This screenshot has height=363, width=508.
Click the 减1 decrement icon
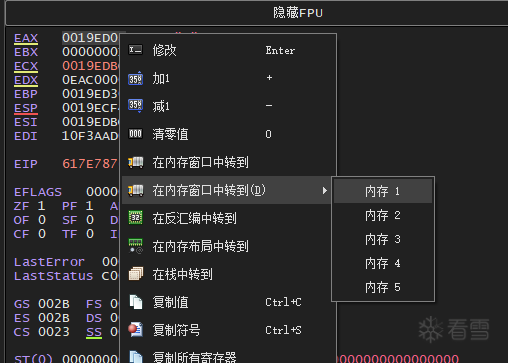(x=135, y=106)
